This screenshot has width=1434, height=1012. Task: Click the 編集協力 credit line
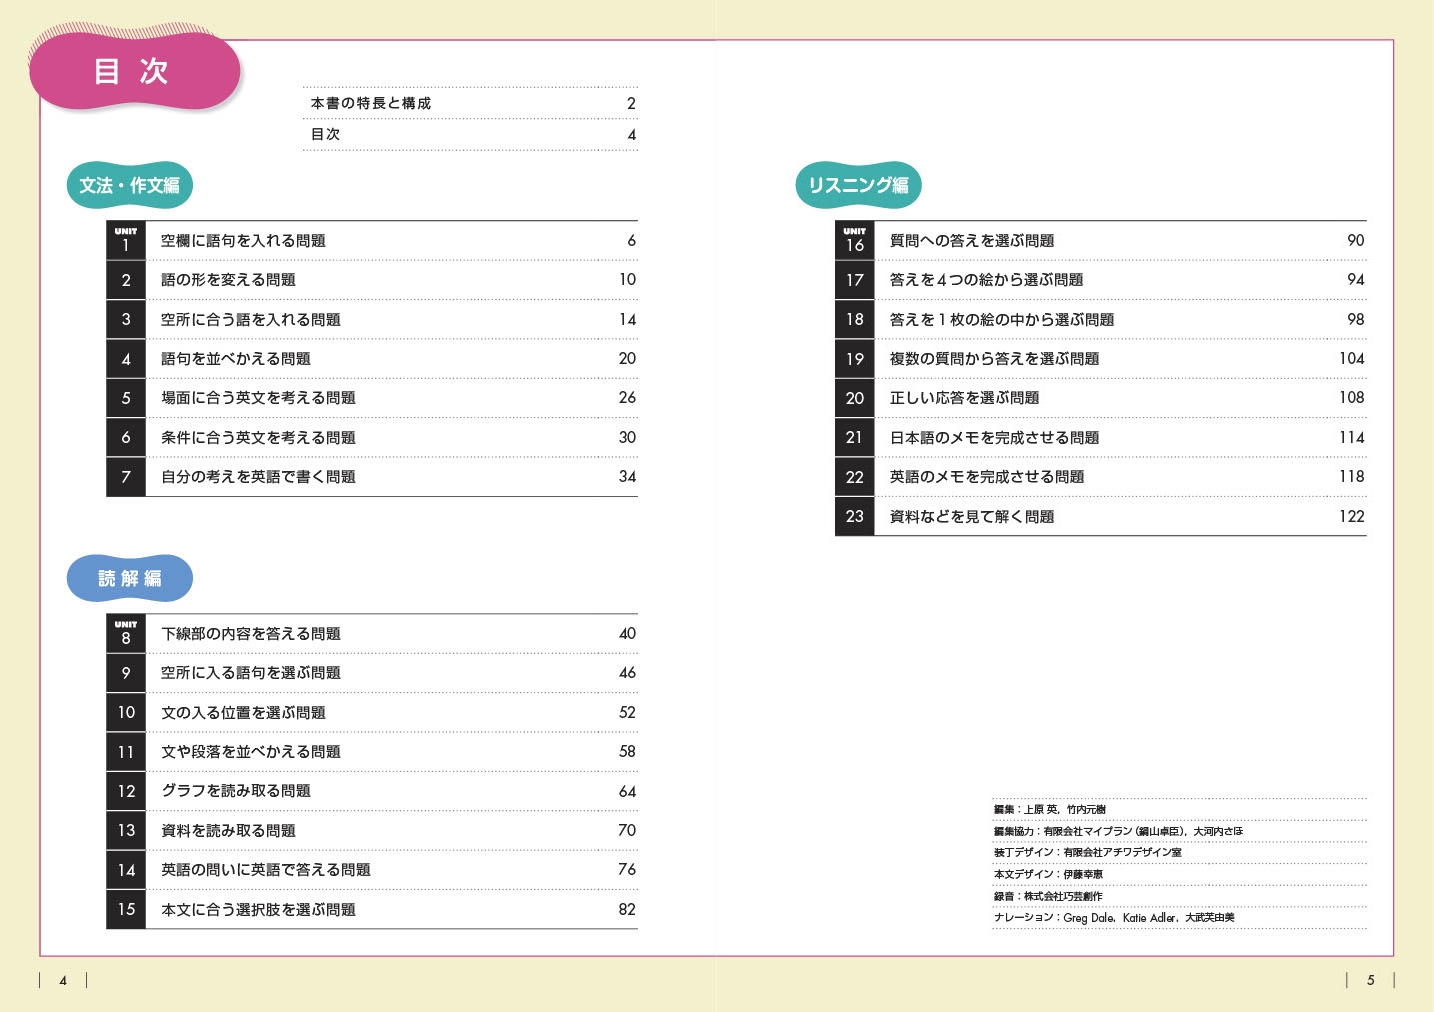1118,831
